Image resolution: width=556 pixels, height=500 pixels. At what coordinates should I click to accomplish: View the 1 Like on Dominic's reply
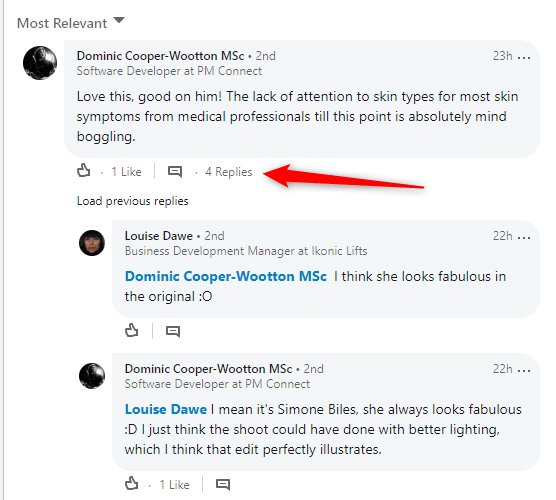pos(174,485)
